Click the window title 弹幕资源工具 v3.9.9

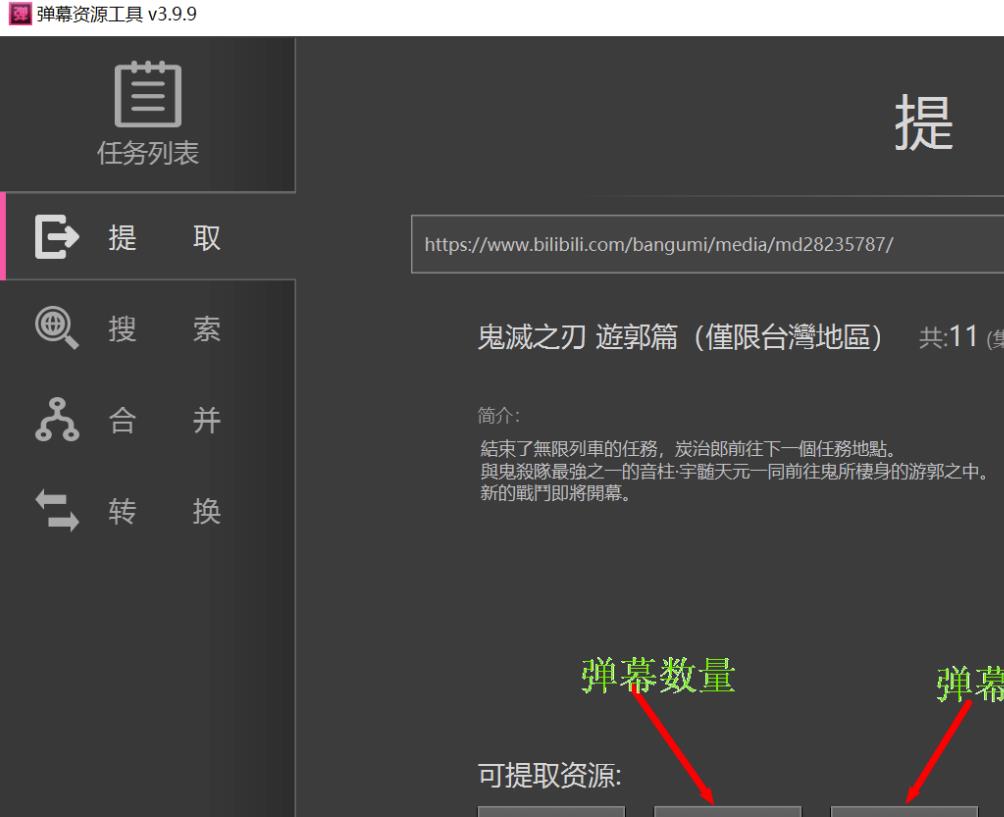[117, 14]
